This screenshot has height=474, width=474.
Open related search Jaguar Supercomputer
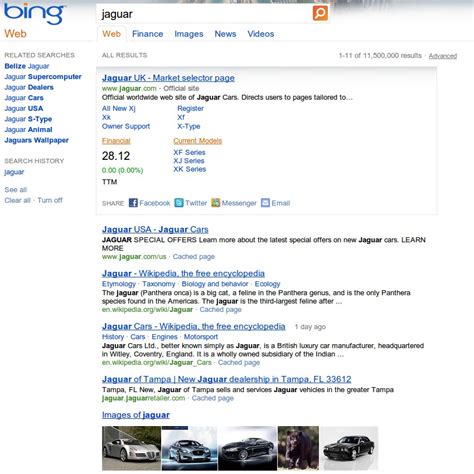point(43,77)
